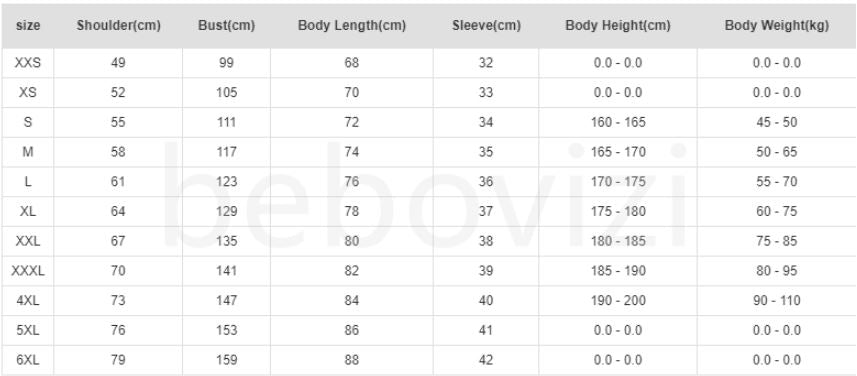This screenshot has height=376, width=857.
Task: Select body weight cell 45 - 50
Action: [777, 122]
